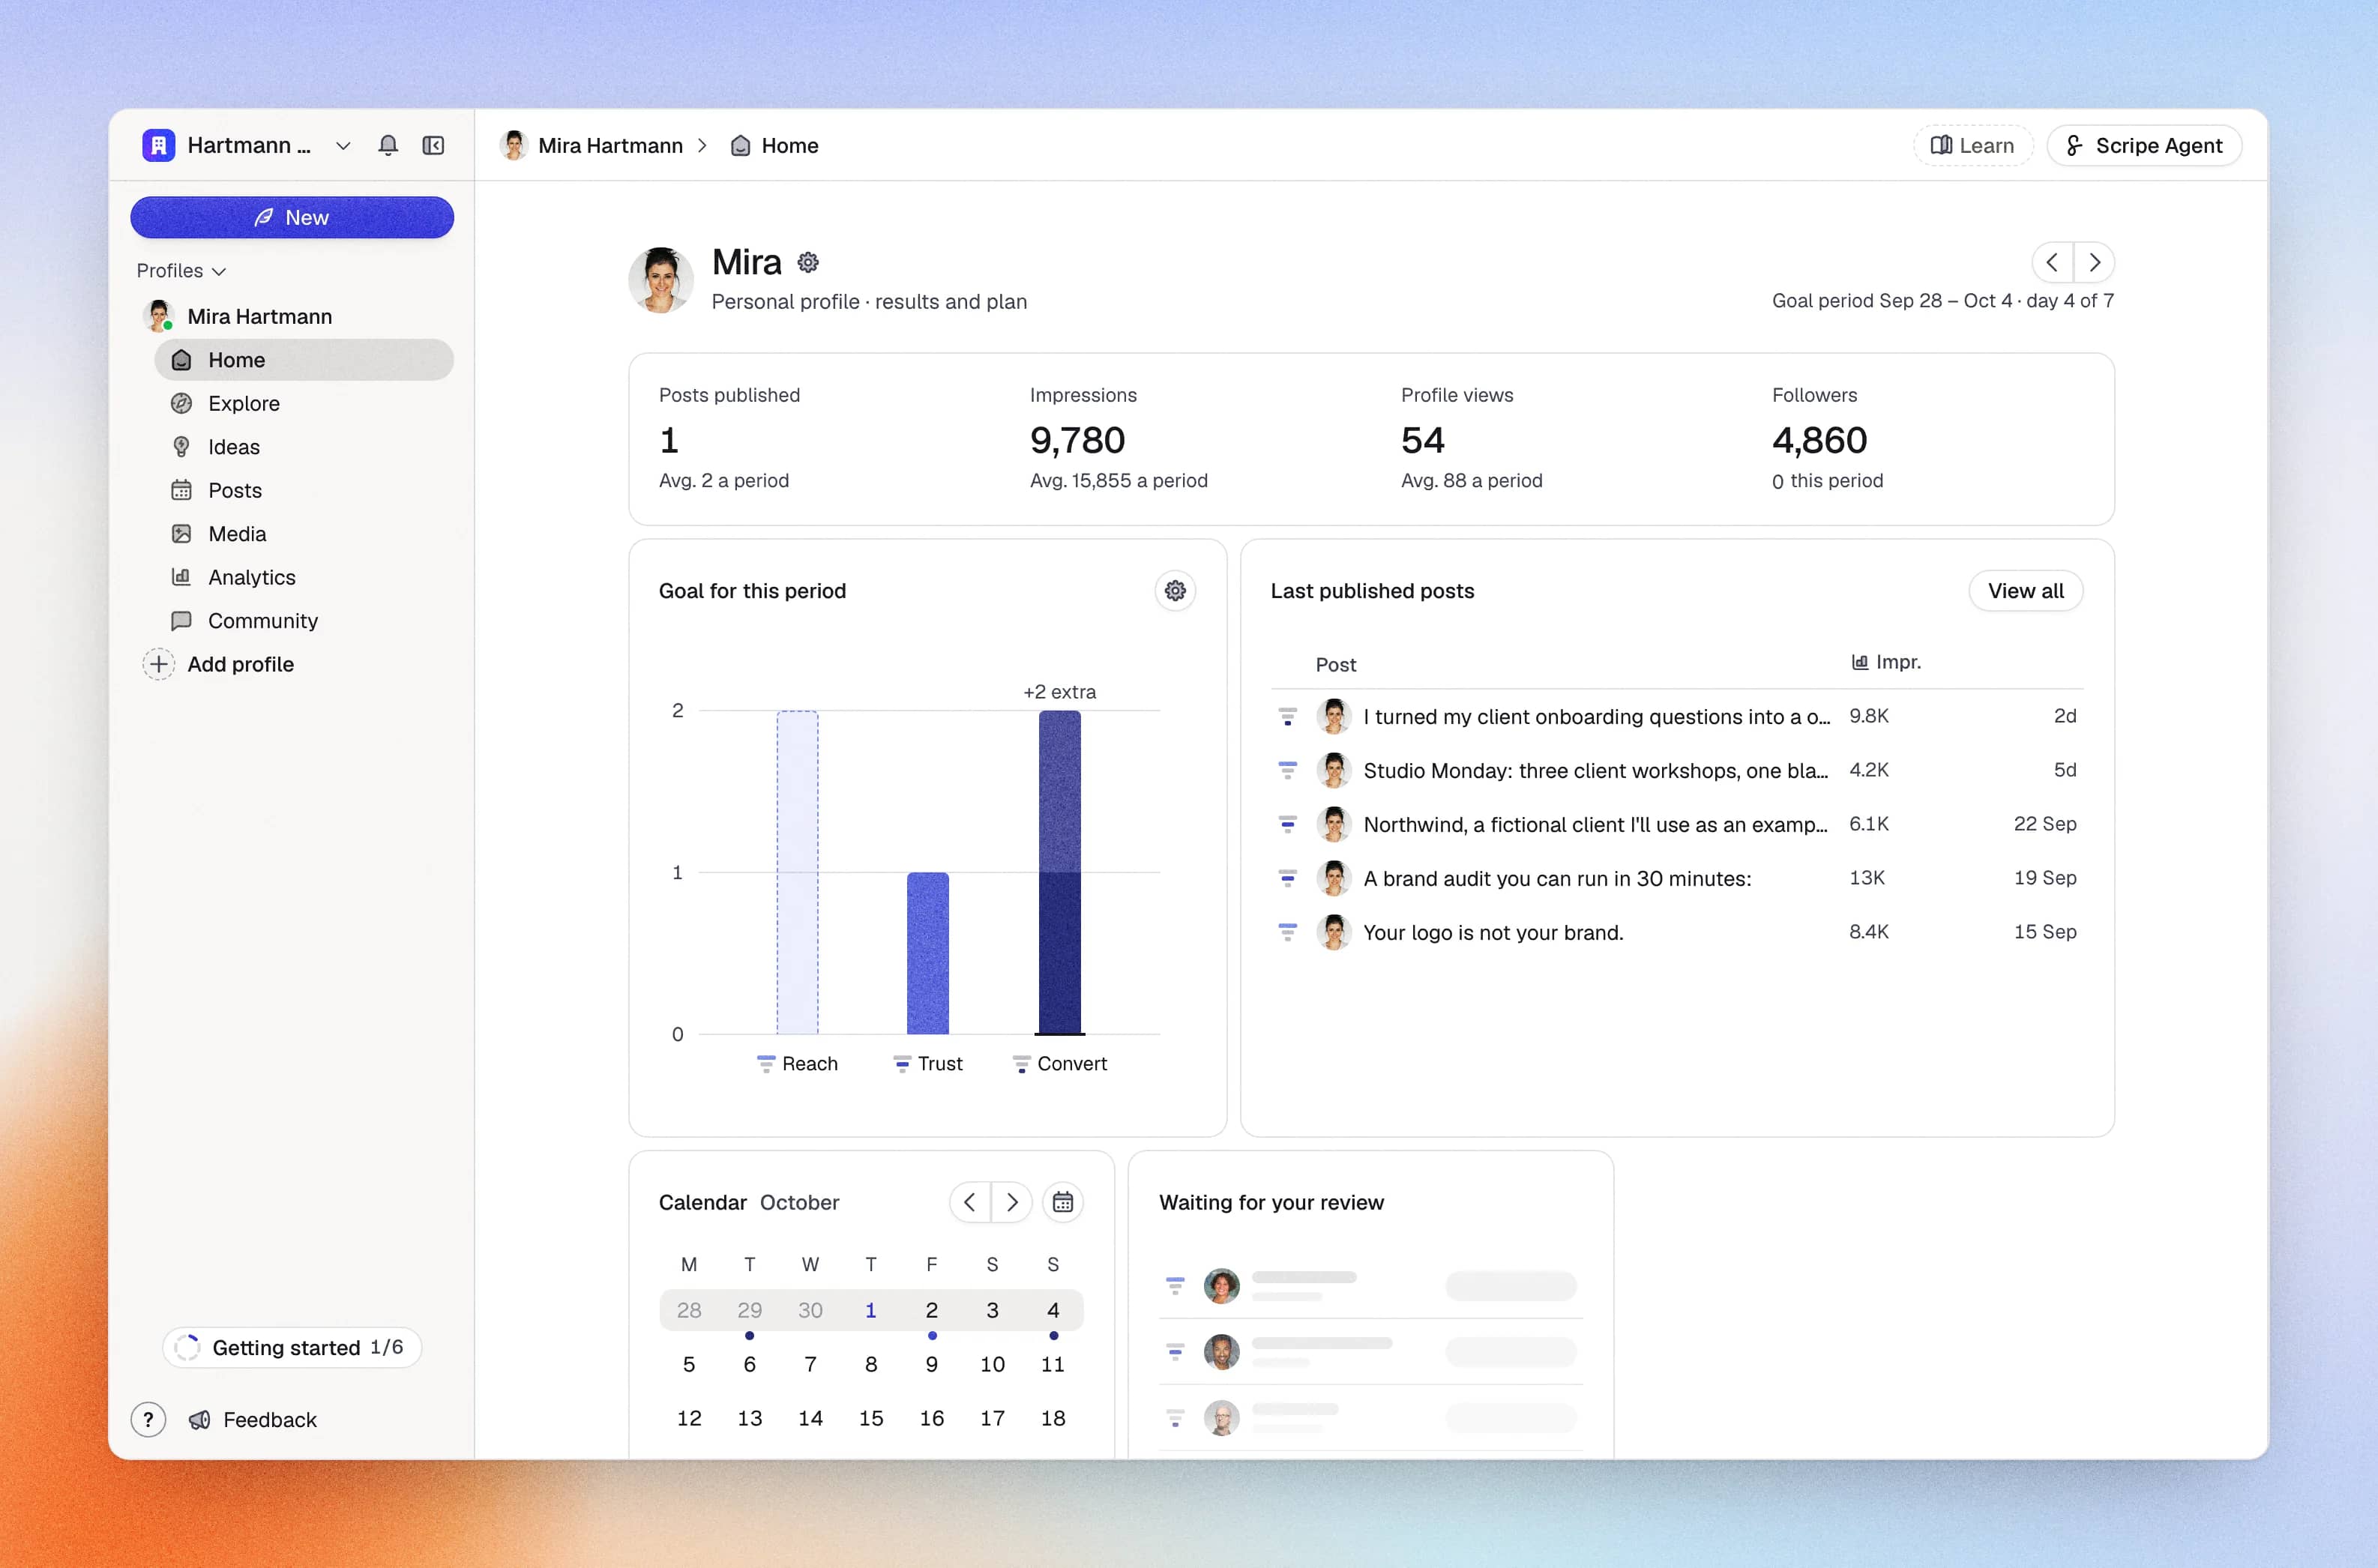The height and width of the screenshot is (1568, 2378).
Task: Select October 9 in calendar
Action: click(x=931, y=1364)
